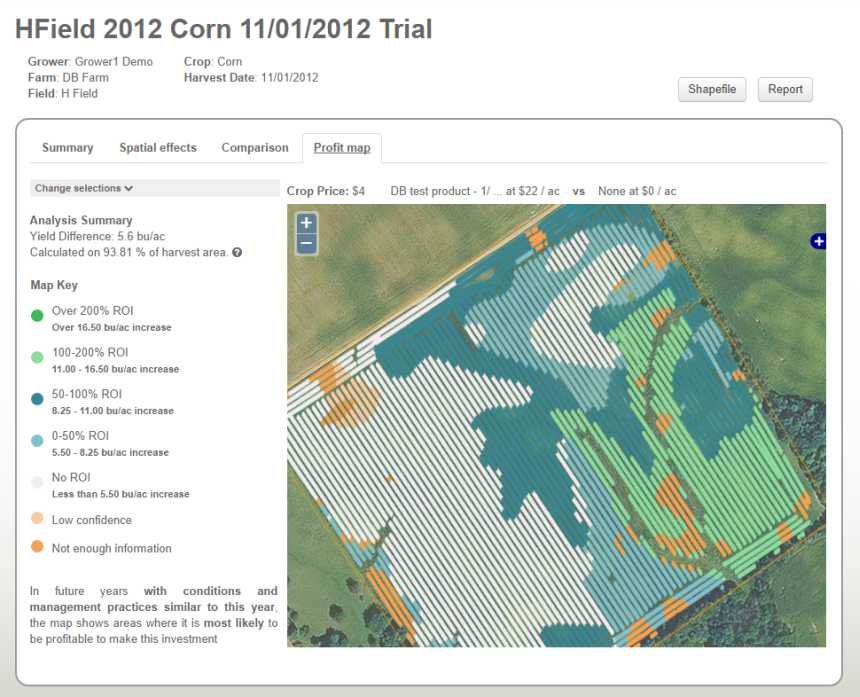Click the Crop: Corn text
Viewport: 860px width, 697px height.
213,61
